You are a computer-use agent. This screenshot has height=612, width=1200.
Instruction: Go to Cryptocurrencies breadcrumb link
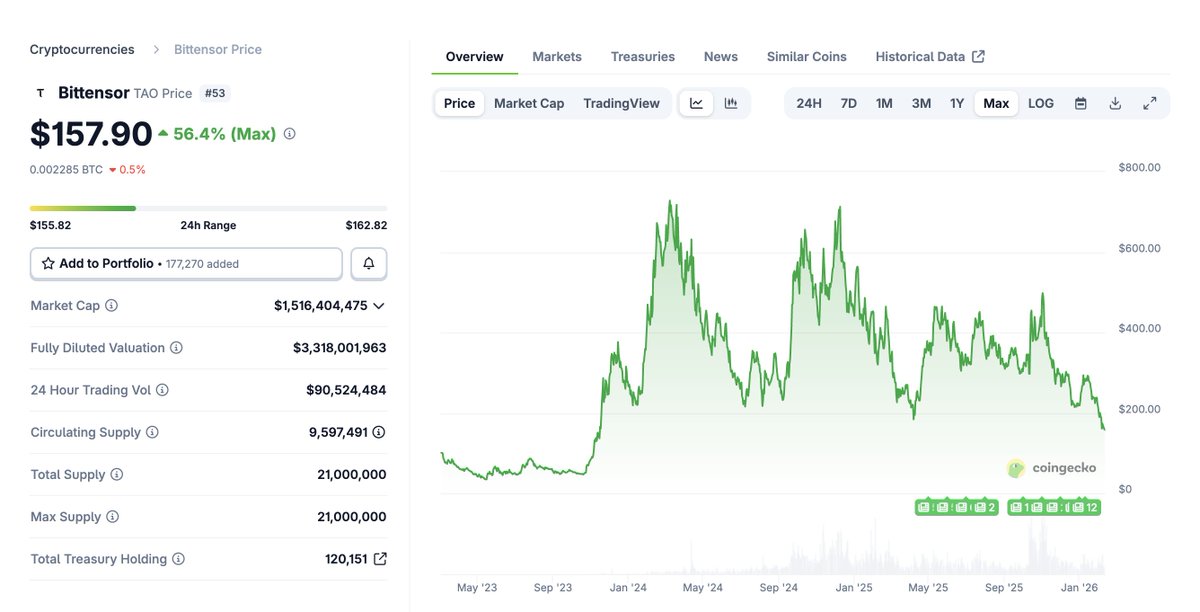[82, 49]
